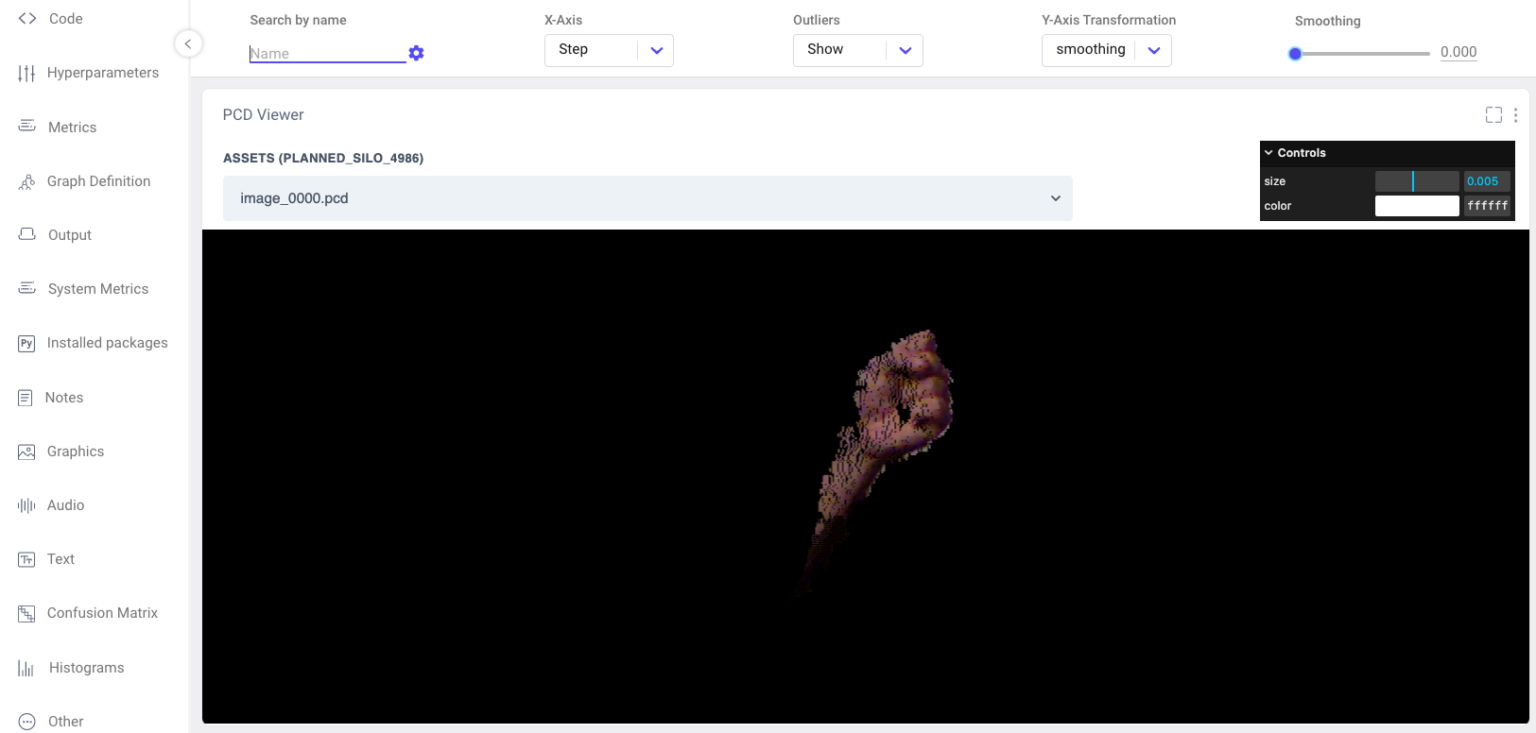Open the Metrics section
The width and height of the screenshot is (1536, 733).
click(x=72, y=127)
